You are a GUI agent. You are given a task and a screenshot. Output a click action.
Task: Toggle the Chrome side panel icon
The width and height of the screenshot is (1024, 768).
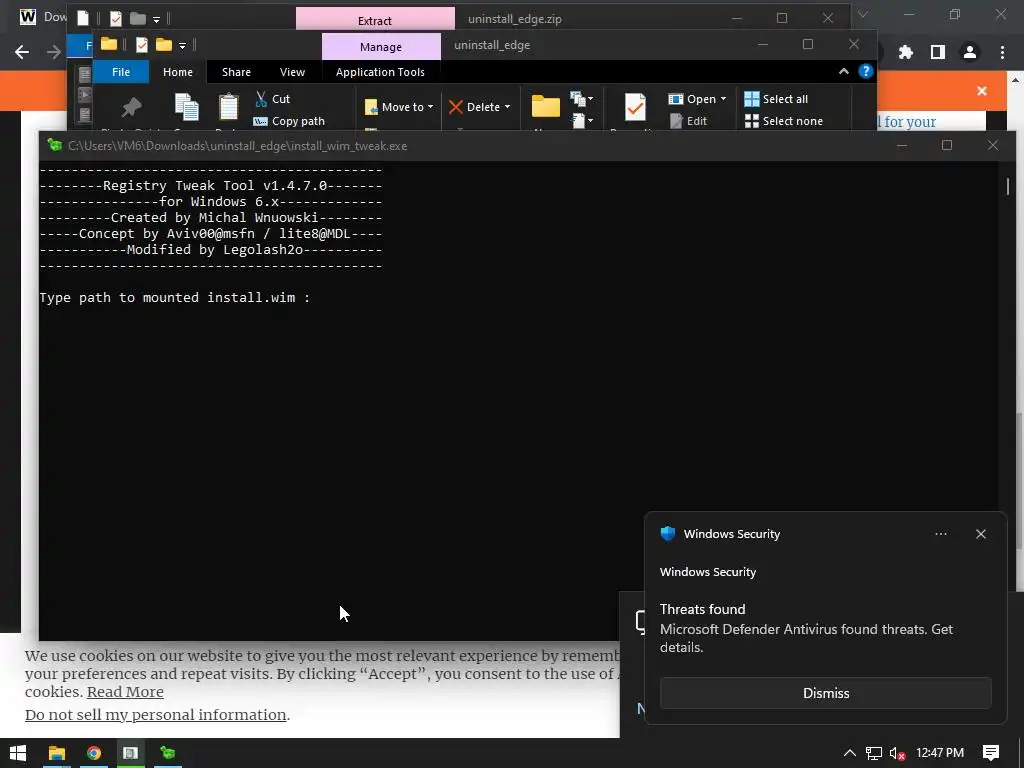pyautogui.click(x=938, y=52)
